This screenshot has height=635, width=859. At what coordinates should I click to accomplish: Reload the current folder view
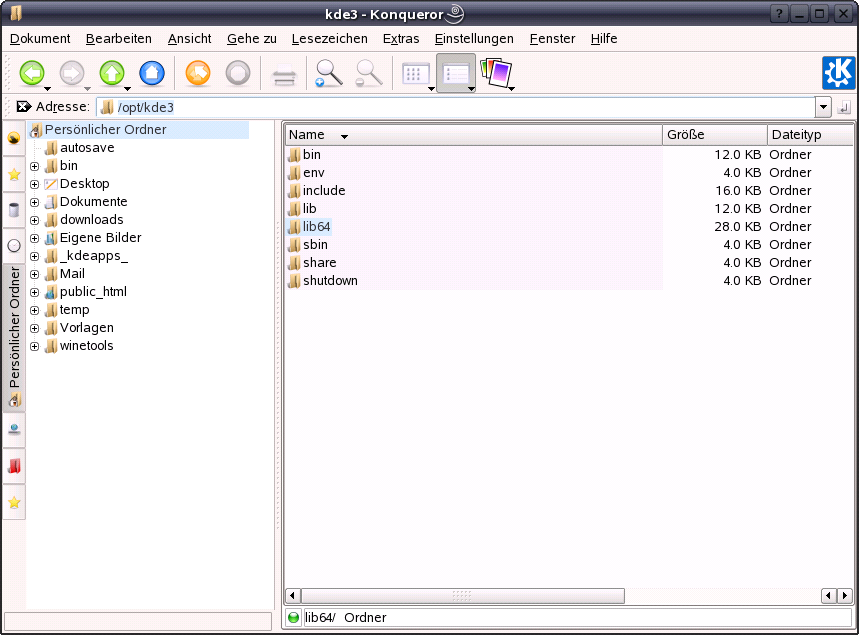click(198, 73)
